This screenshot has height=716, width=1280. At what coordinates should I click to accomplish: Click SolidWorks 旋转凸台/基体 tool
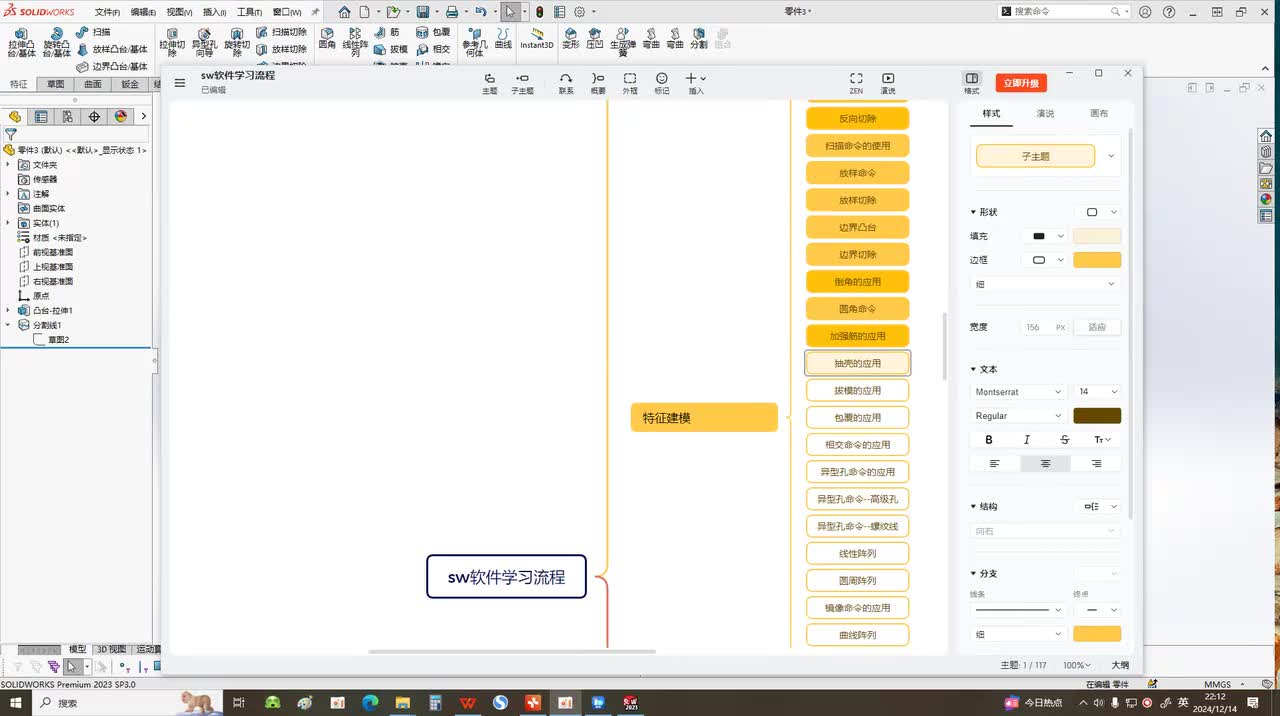pos(57,43)
